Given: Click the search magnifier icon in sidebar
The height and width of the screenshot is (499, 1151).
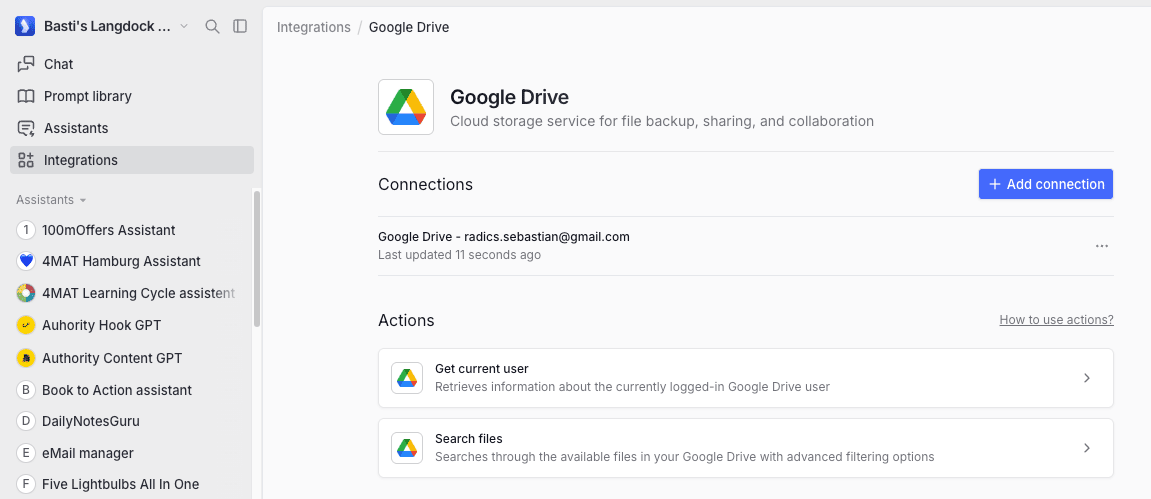Looking at the screenshot, I should point(212,26).
